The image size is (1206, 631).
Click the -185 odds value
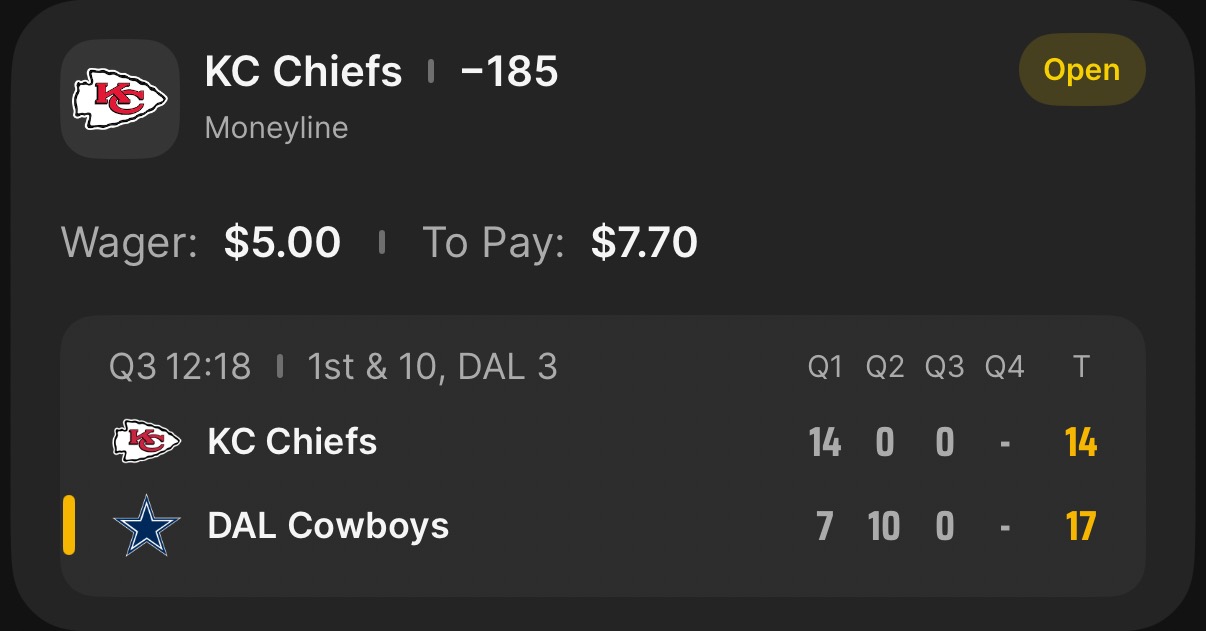[x=509, y=72]
